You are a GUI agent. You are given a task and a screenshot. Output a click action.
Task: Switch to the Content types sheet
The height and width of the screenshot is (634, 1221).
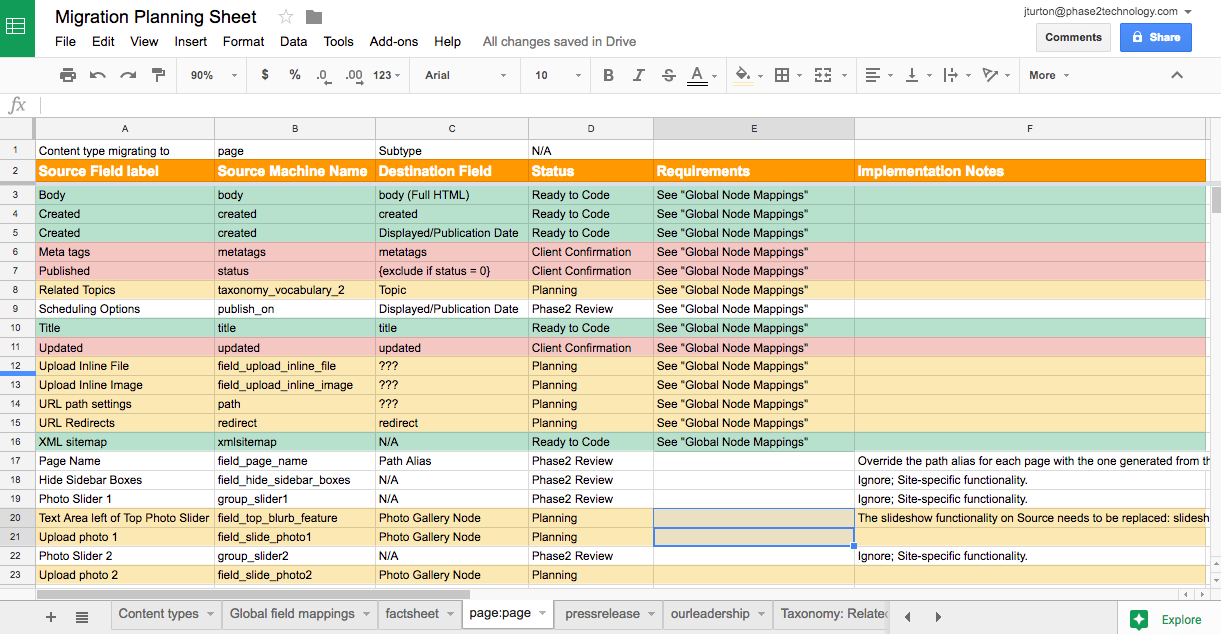coord(158,614)
